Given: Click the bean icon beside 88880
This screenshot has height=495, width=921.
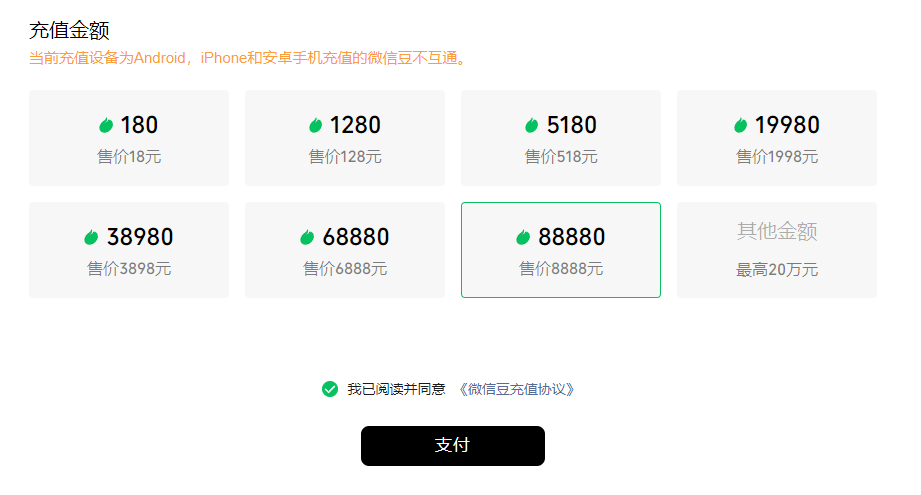Looking at the screenshot, I should [522, 237].
